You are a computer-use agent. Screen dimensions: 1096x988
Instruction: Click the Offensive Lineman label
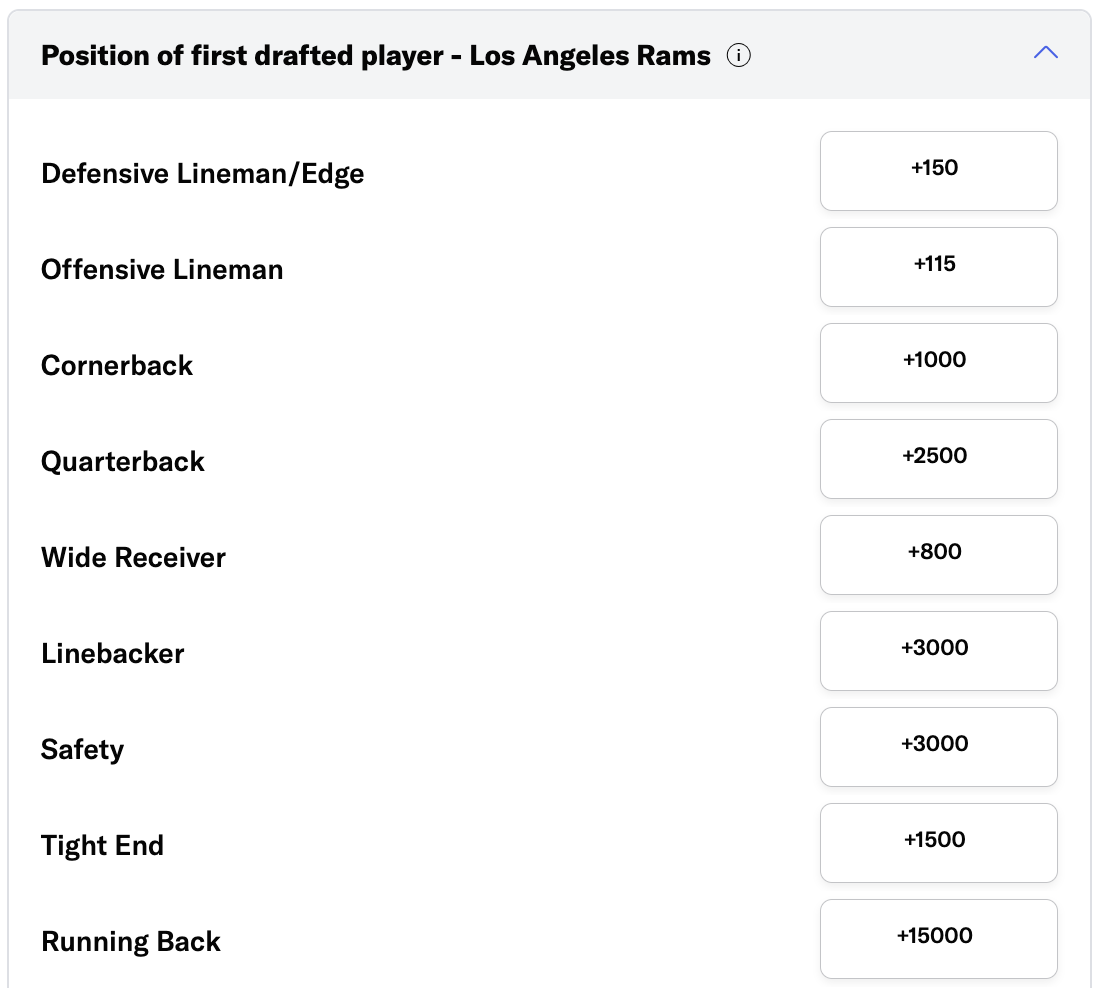click(x=162, y=270)
